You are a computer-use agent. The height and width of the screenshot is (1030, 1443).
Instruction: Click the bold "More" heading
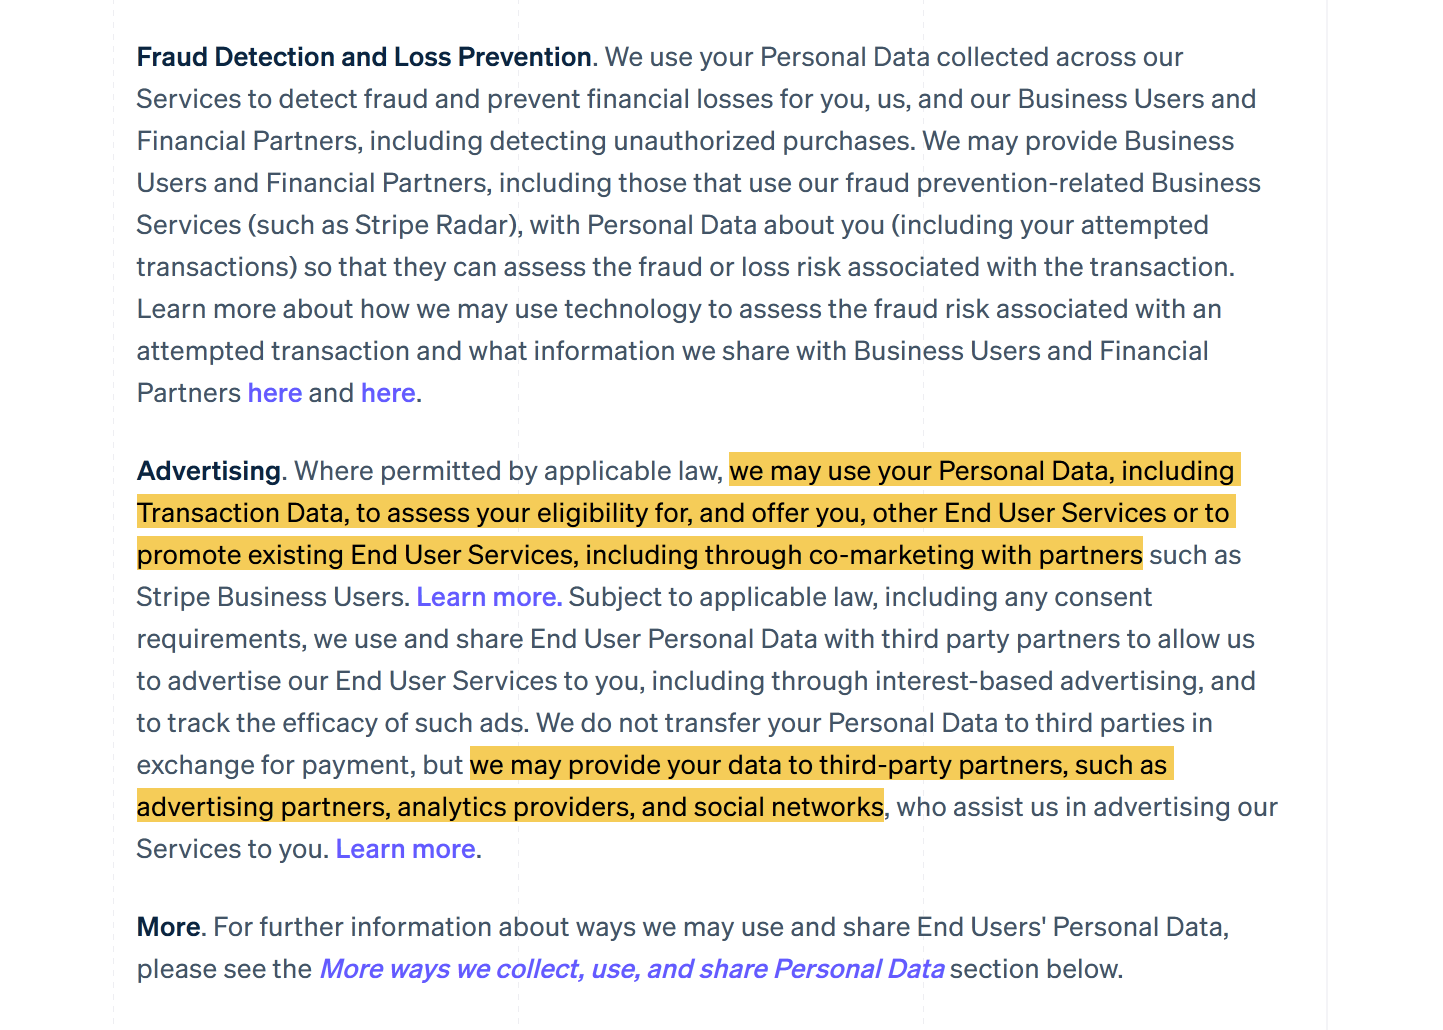pos(168,927)
